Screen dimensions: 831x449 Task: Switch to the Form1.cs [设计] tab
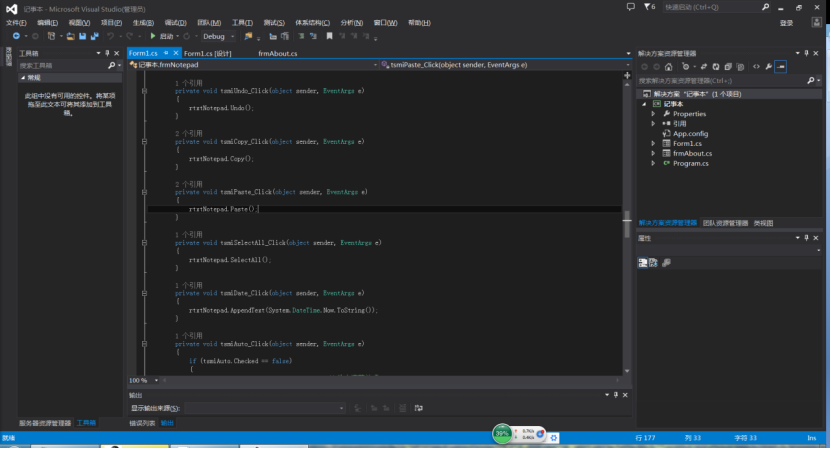pos(208,53)
